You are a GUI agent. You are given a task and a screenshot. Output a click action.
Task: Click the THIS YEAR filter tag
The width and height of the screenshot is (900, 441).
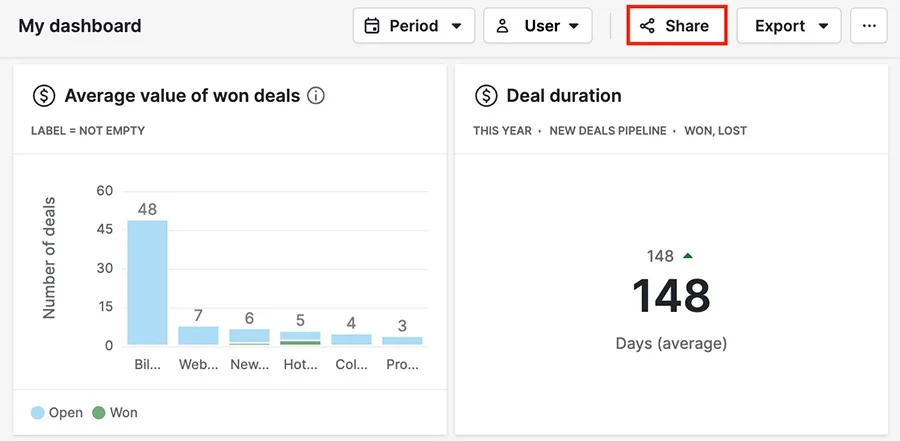click(x=502, y=131)
